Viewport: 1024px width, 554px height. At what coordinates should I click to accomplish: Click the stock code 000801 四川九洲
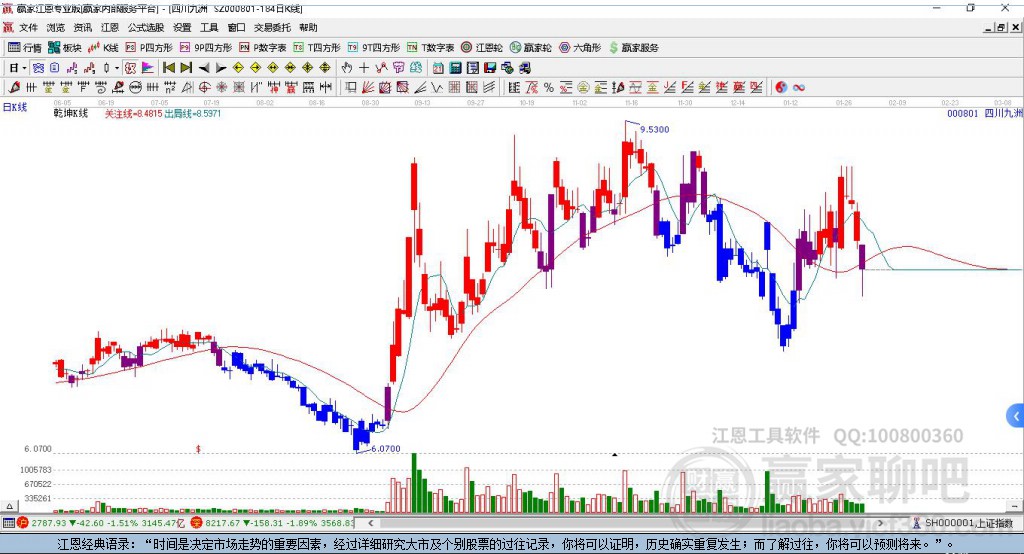pos(985,114)
